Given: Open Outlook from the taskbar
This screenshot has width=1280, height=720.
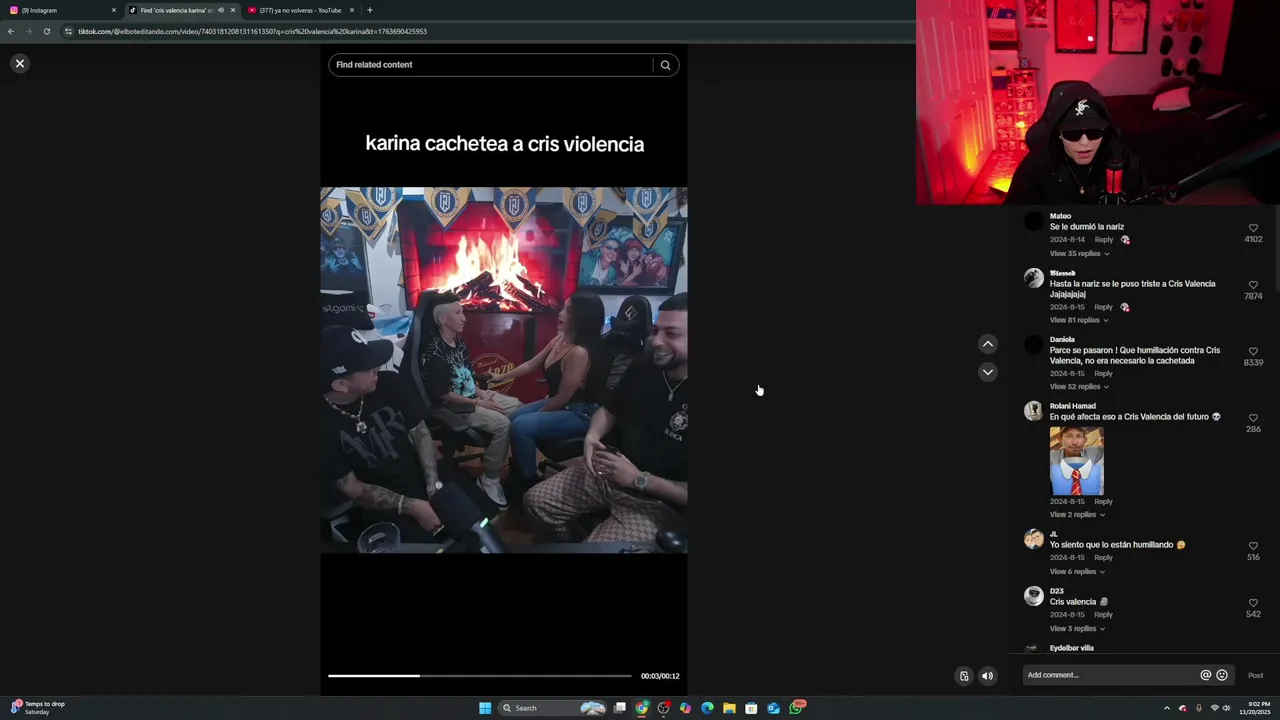Looking at the screenshot, I should 773,708.
